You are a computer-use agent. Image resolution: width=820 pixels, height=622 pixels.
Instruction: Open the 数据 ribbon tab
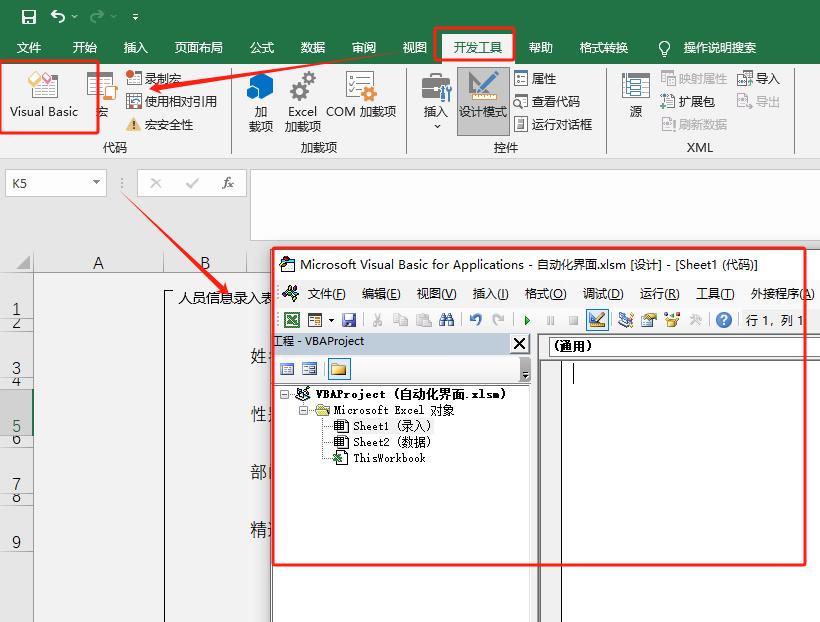313,48
